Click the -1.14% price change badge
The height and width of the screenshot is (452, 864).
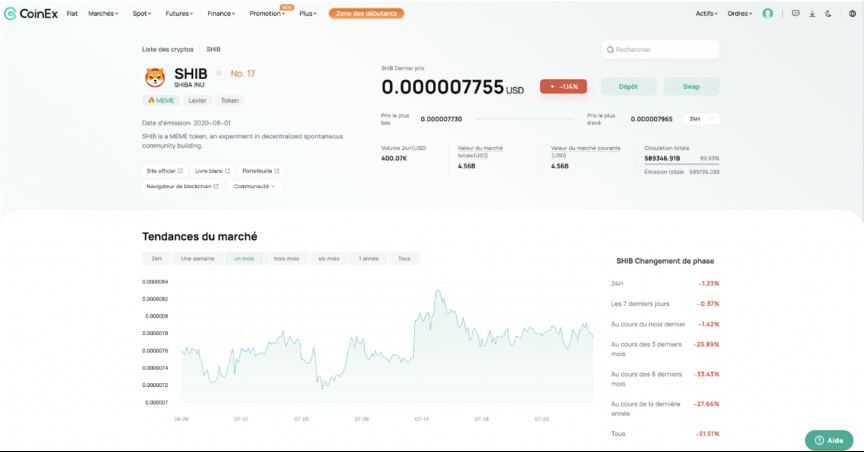click(564, 87)
